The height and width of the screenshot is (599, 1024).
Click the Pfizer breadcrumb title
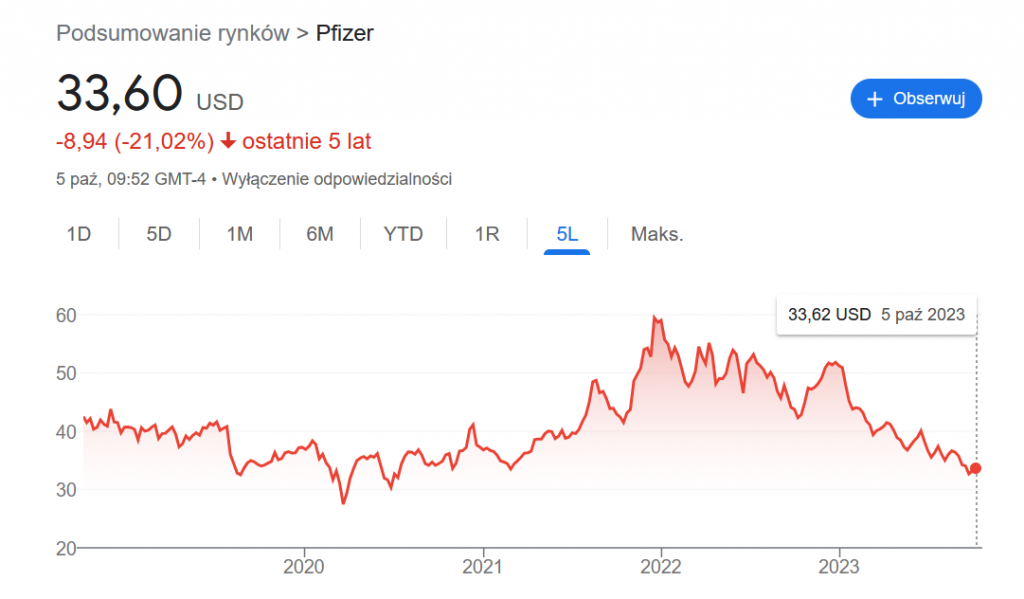click(x=345, y=33)
